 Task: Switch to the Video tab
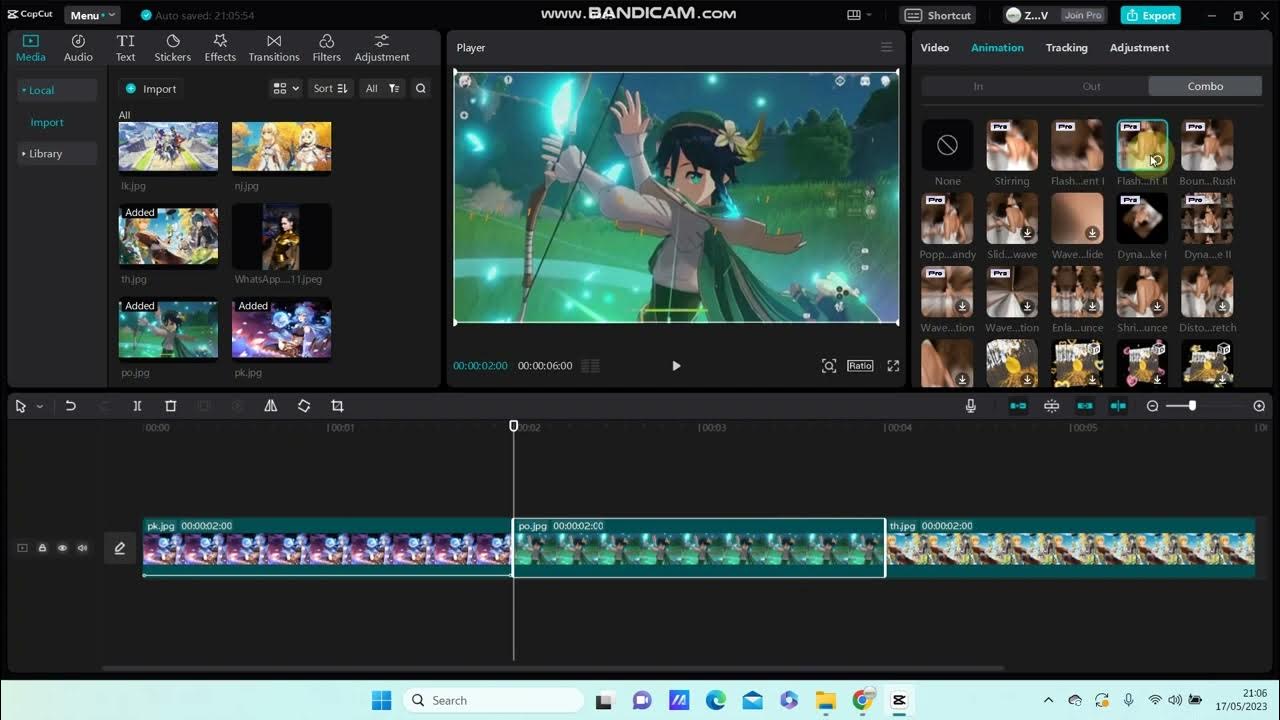coord(934,48)
